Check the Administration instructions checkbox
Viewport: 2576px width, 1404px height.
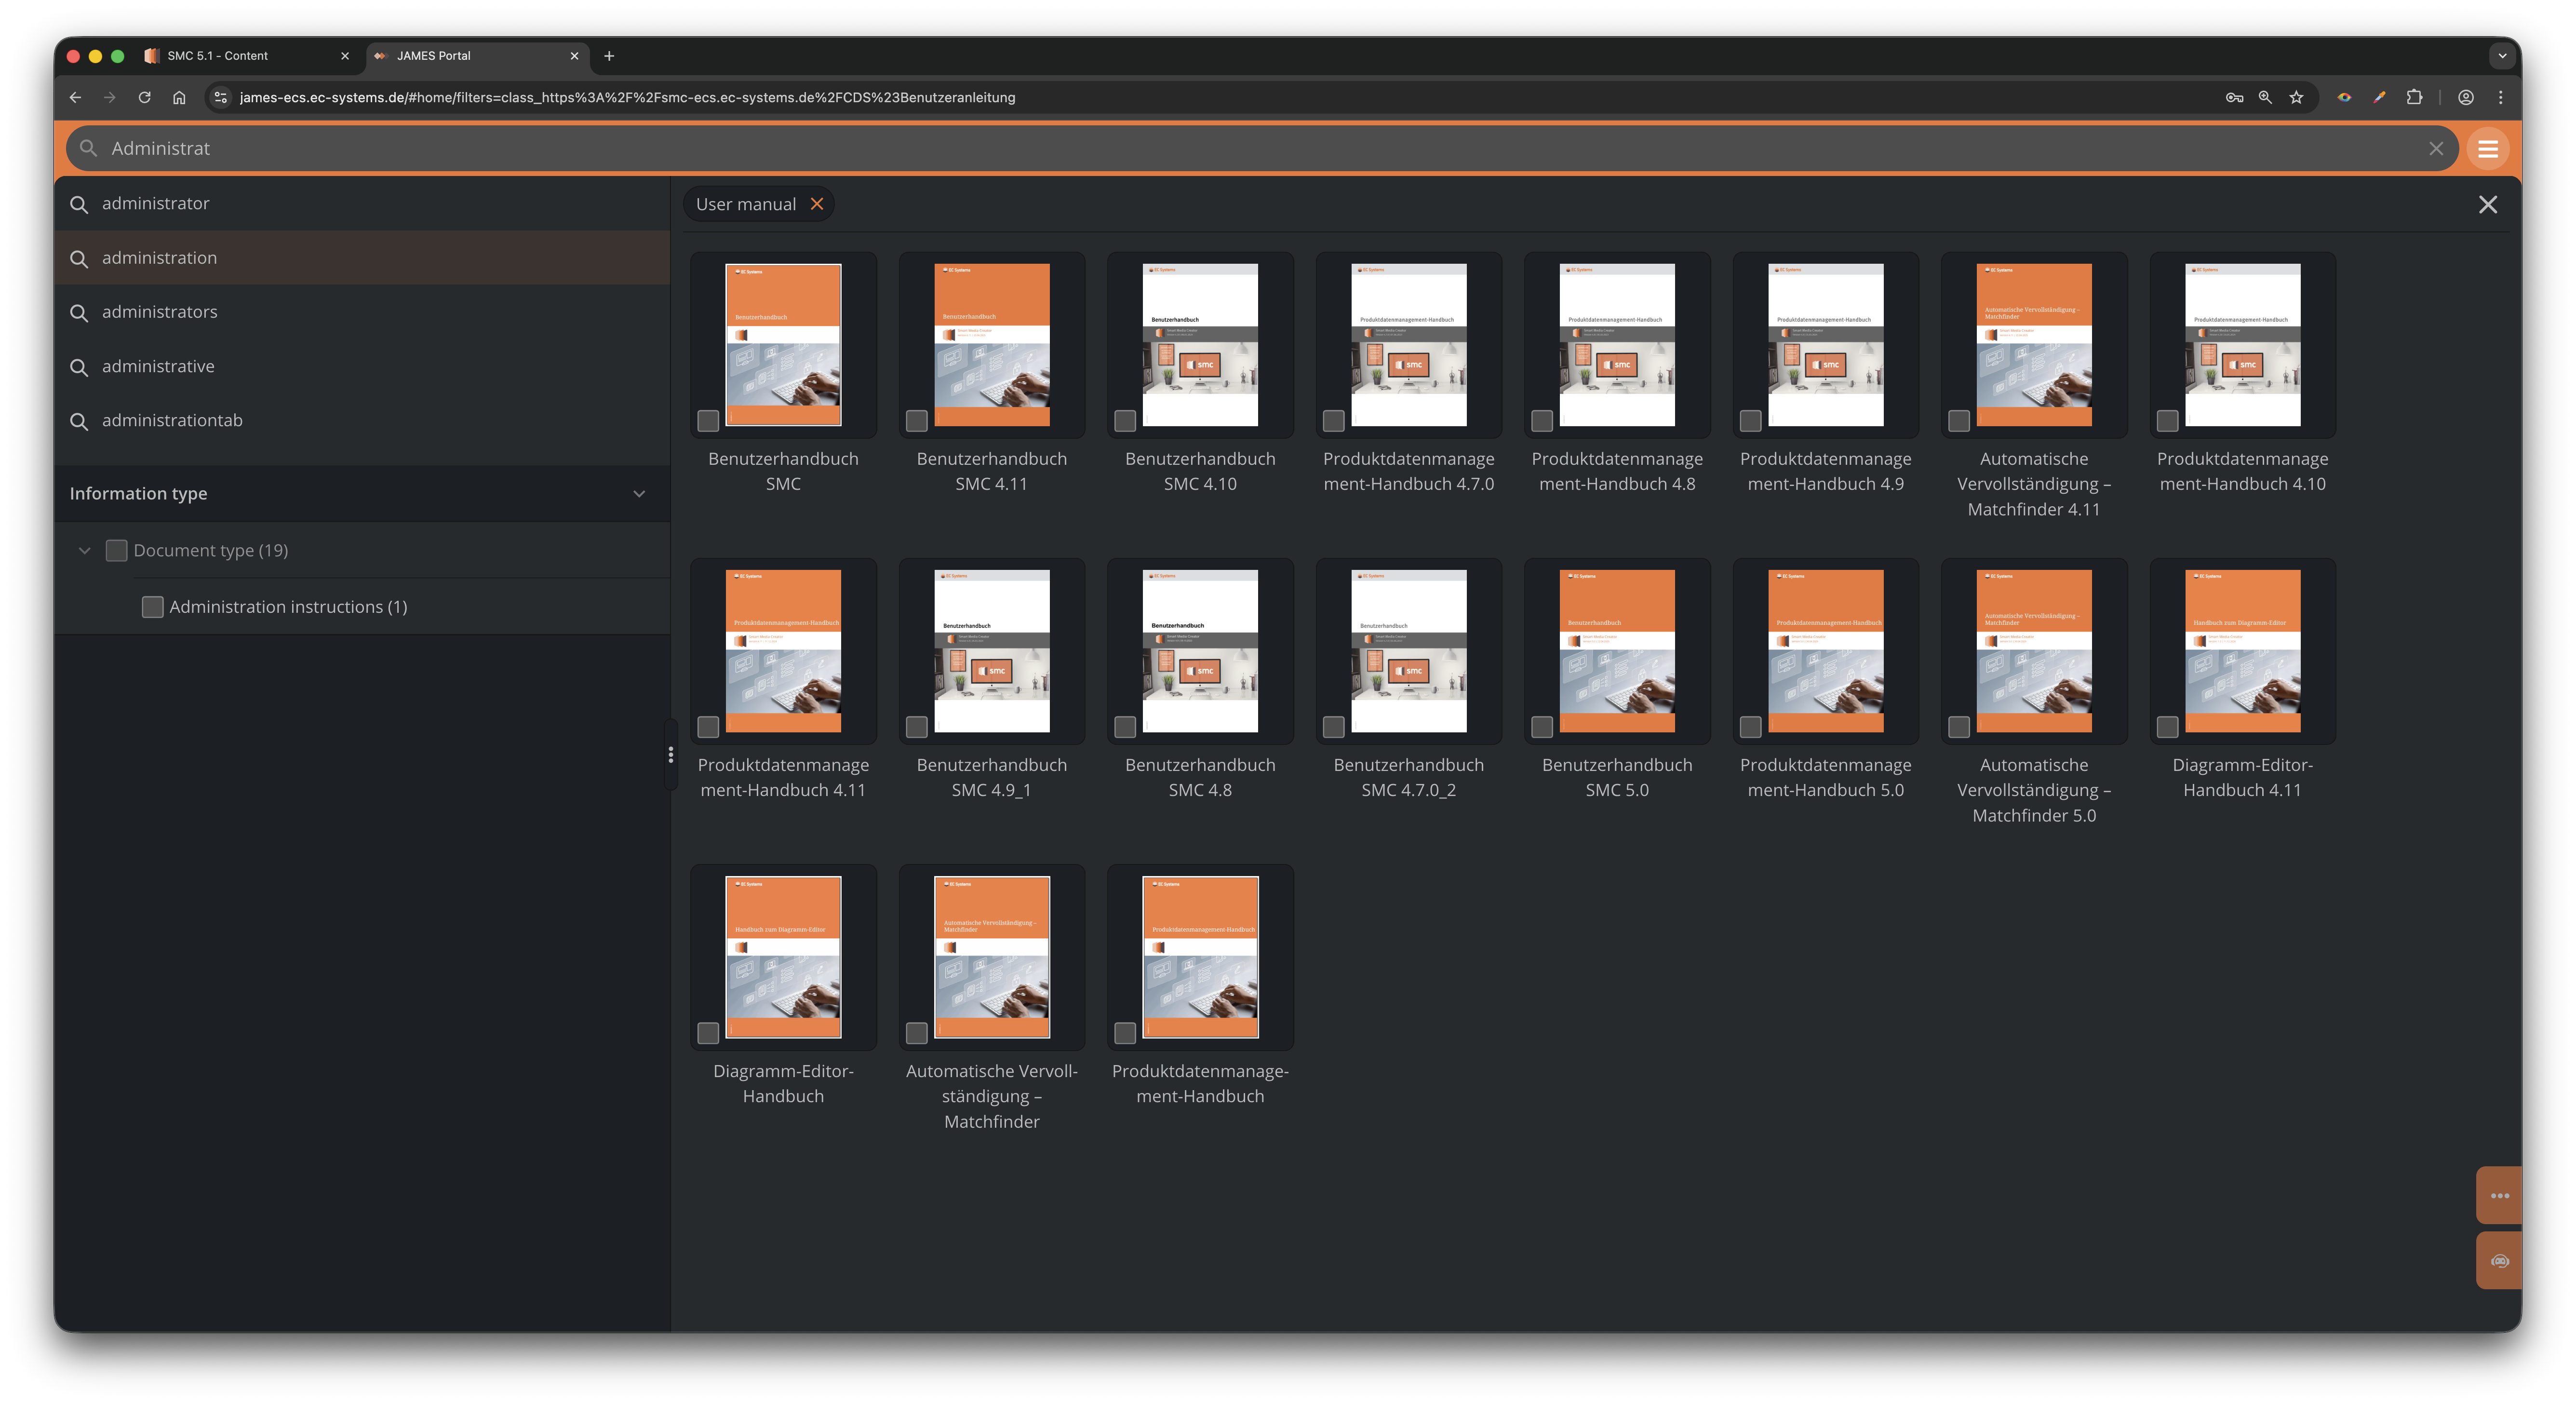tap(153, 607)
